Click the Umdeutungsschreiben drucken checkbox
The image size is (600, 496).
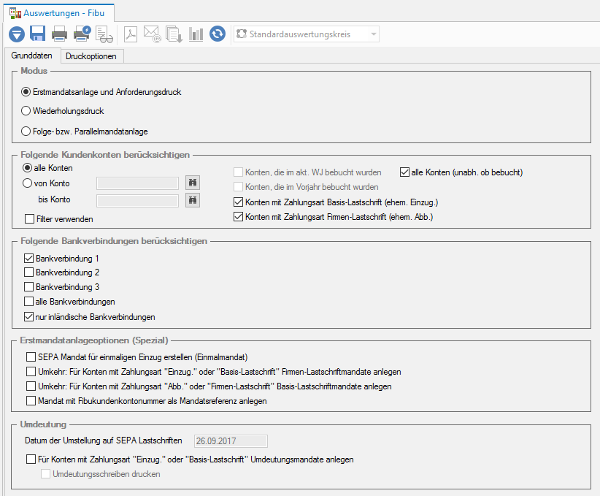(x=46, y=474)
